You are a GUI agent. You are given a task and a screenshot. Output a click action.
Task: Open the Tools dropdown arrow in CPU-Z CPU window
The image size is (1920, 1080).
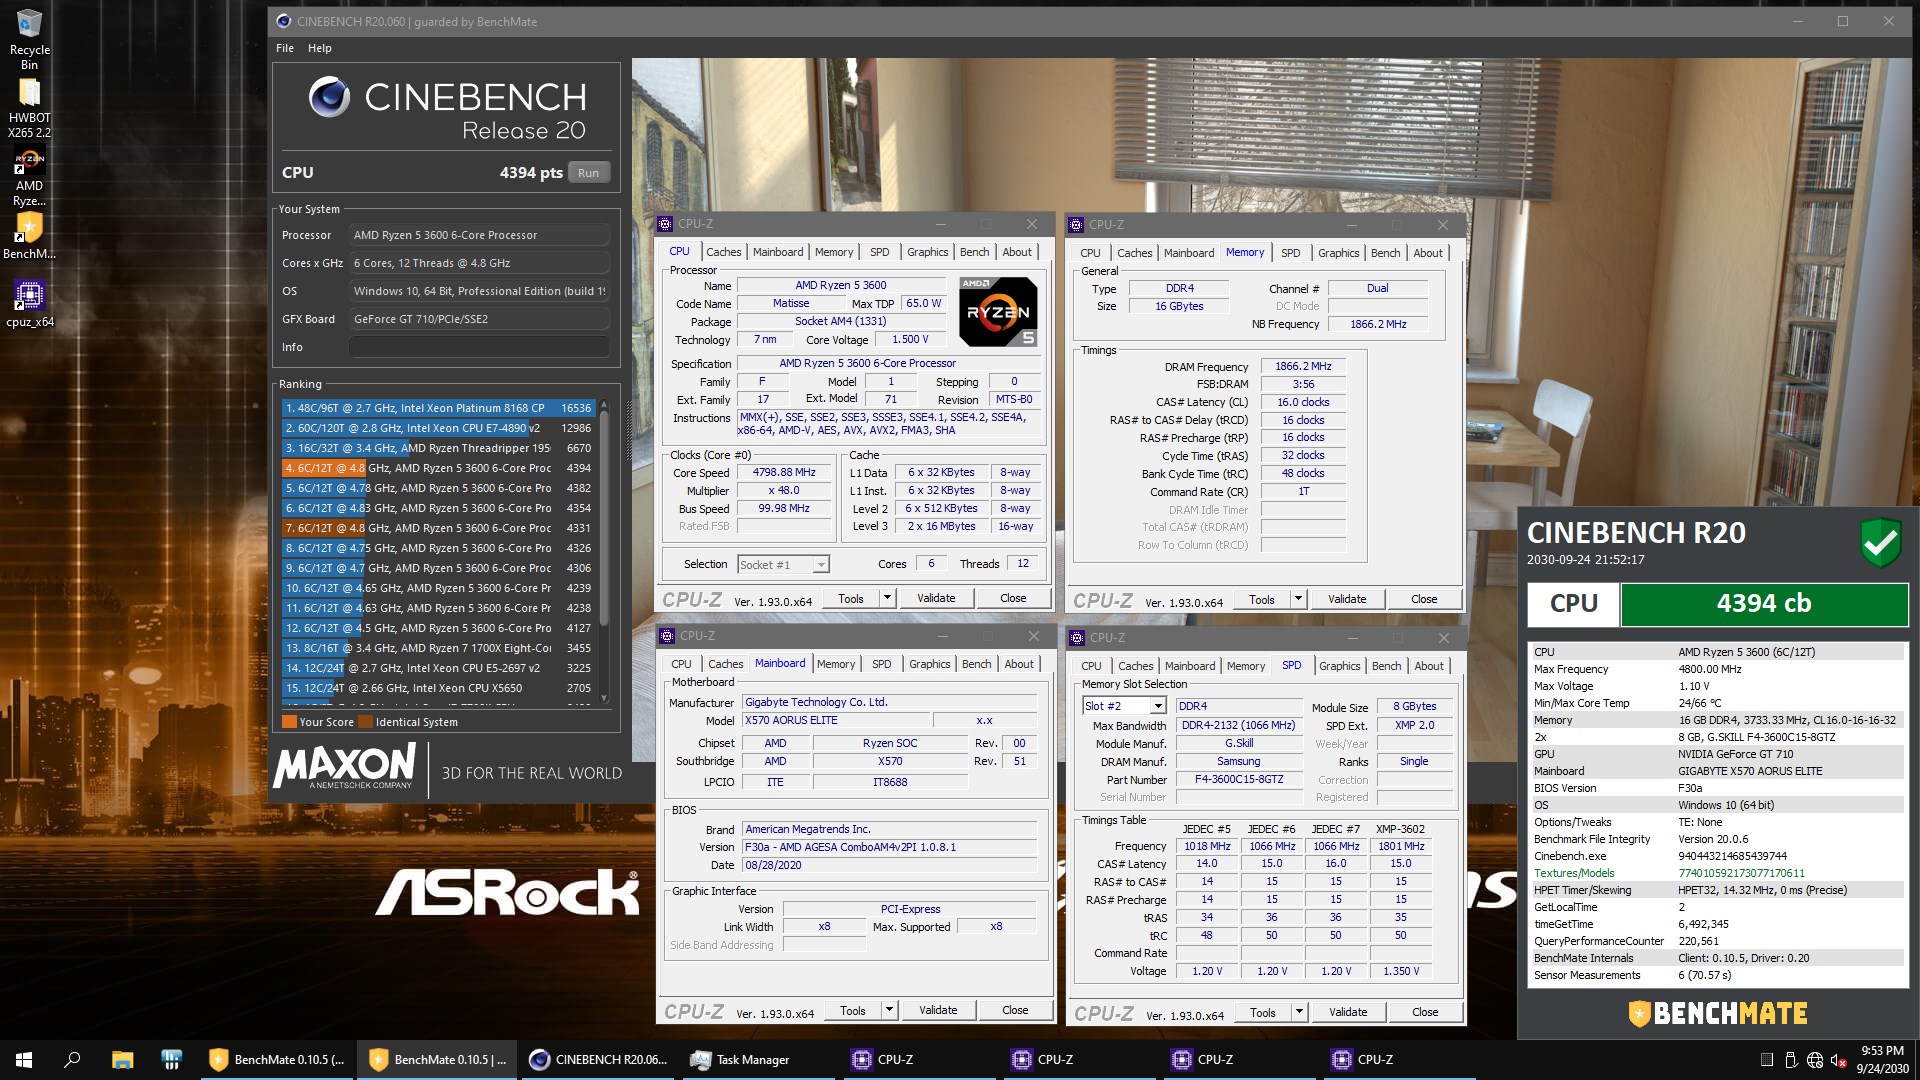886,598
